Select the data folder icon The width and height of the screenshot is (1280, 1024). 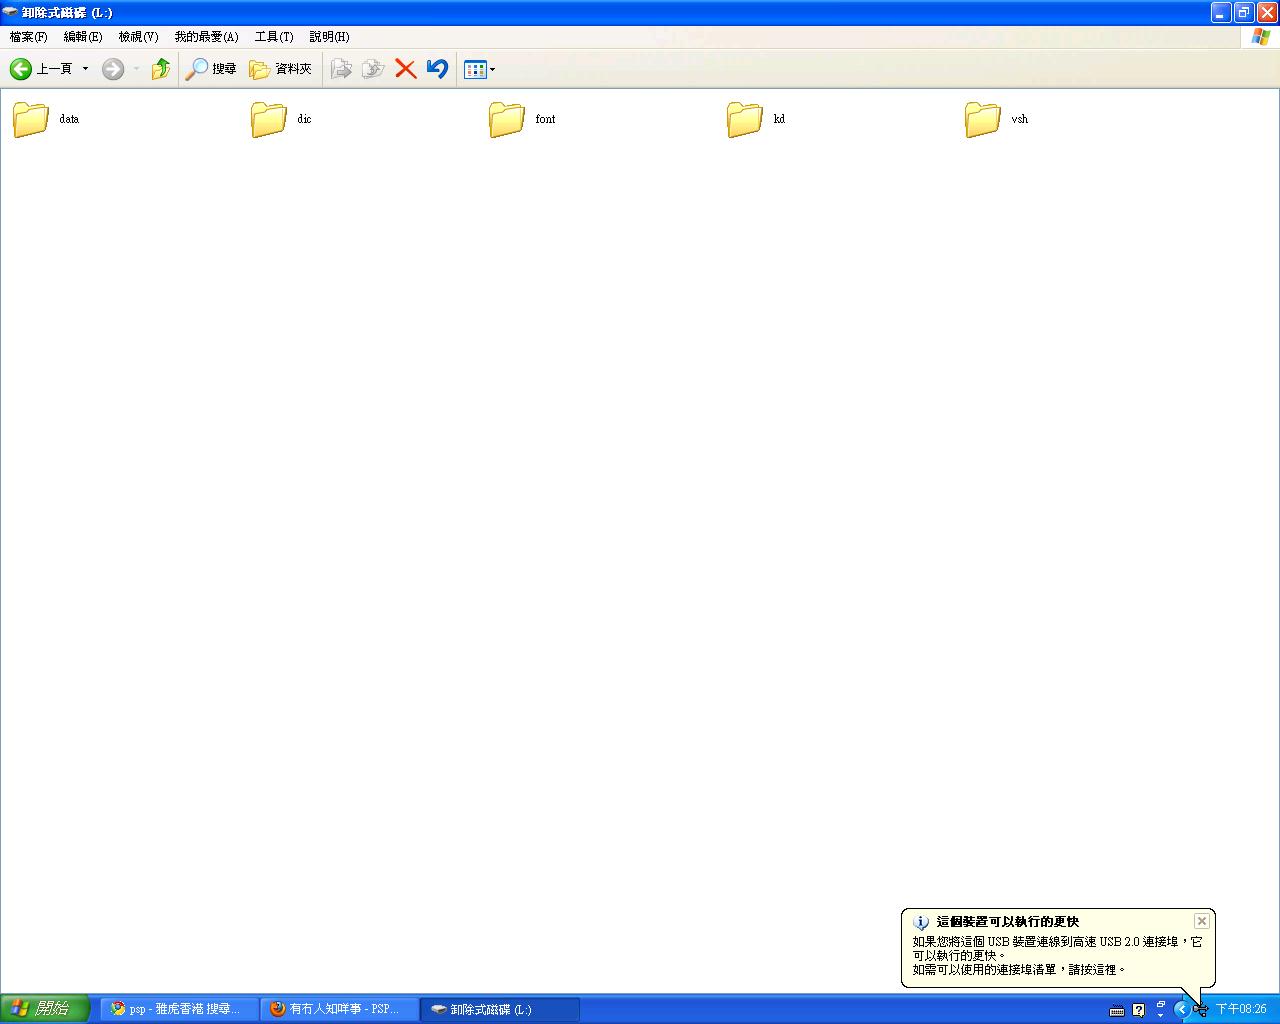[31, 119]
